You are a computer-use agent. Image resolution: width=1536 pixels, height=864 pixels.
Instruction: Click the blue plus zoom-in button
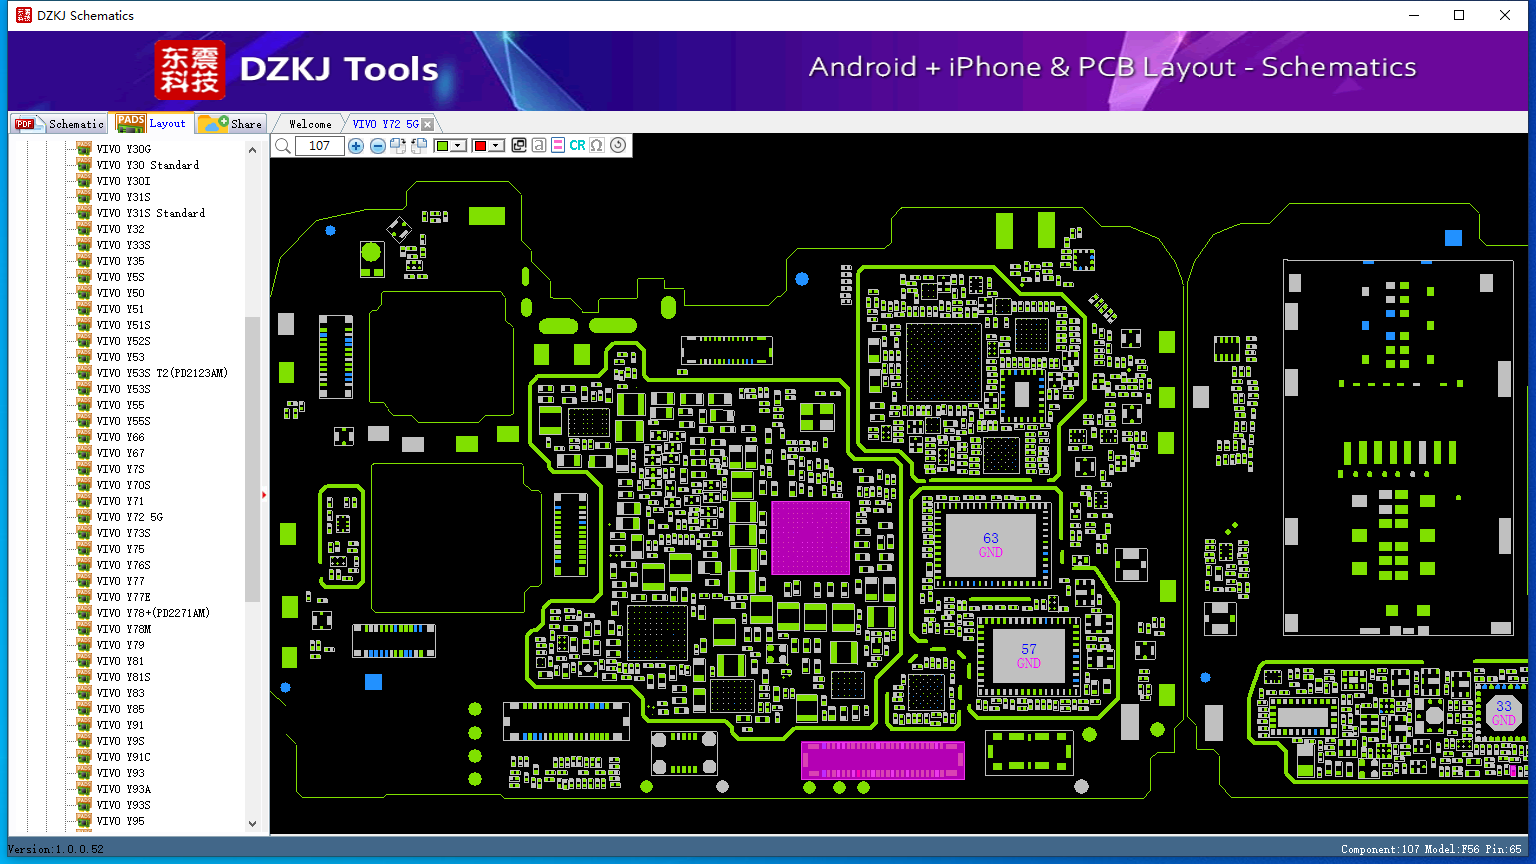click(356, 146)
